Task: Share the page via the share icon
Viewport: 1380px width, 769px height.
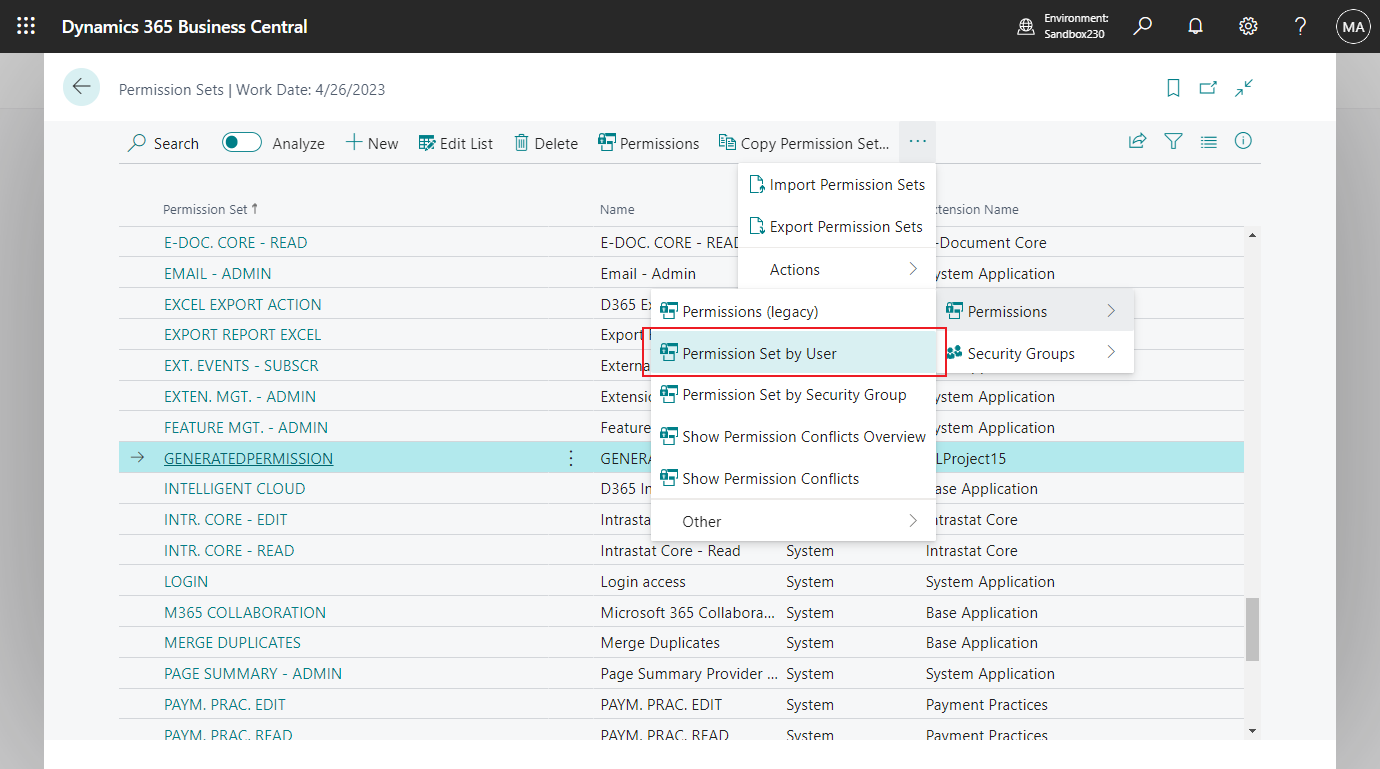Action: pyautogui.click(x=1137, y=141)
